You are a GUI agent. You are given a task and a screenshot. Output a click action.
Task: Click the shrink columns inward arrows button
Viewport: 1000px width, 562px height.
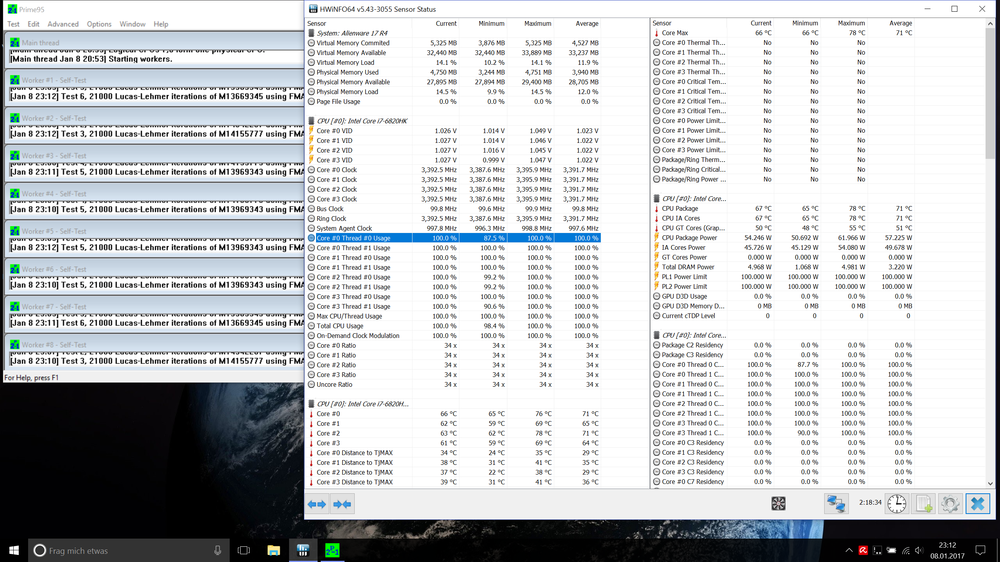(342, 504)
